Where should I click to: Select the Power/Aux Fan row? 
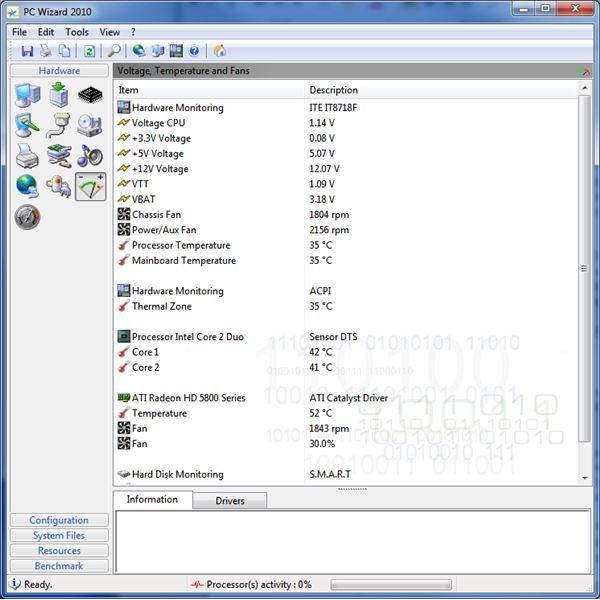pos(346,230)
